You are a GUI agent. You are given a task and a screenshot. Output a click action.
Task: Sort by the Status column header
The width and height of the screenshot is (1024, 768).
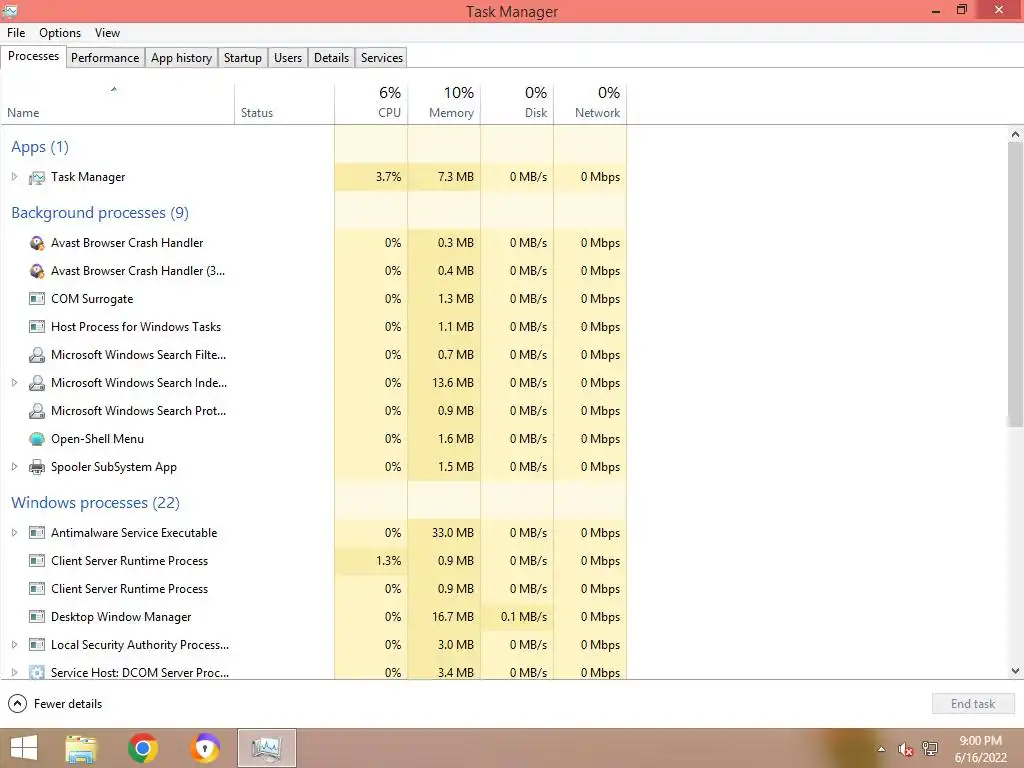pyautogui.click(x=284, y=104)
